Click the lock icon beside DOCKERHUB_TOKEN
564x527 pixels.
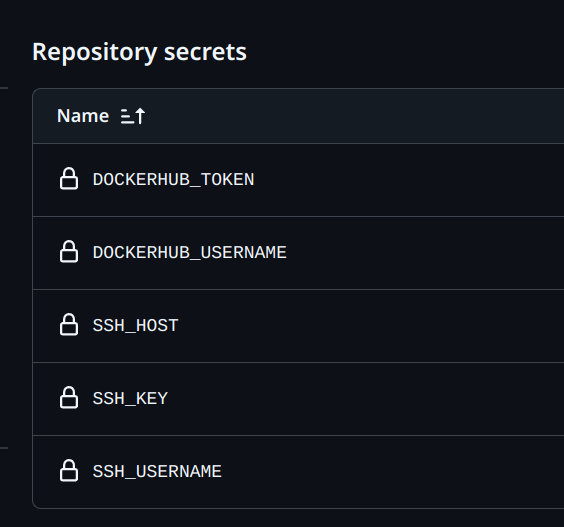tap(69, 178)
